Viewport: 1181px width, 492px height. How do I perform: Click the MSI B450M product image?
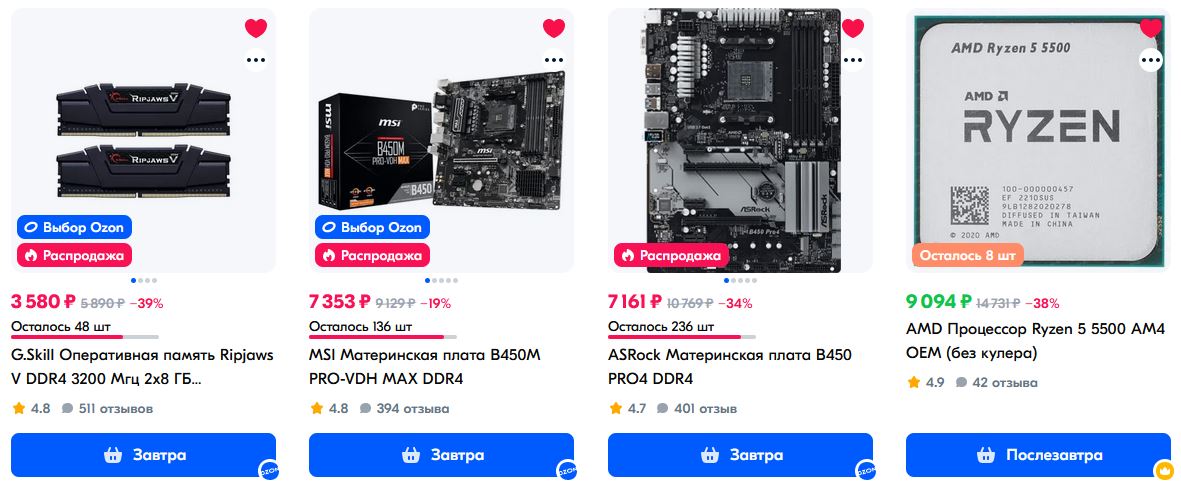click(441, 141)
